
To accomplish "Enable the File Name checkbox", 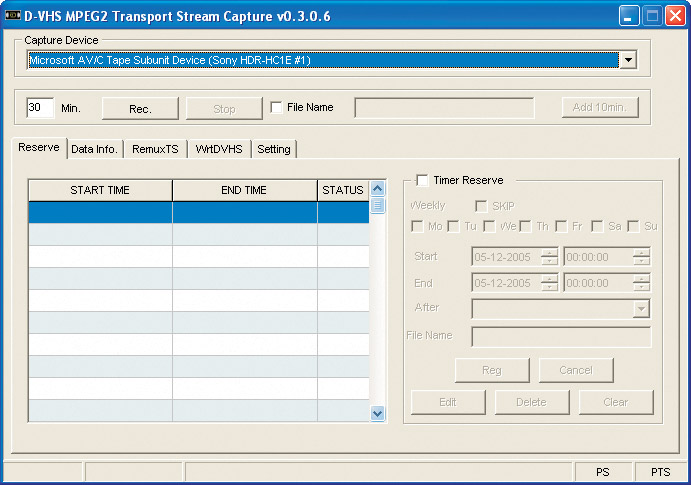I will (x=277, y=108).
